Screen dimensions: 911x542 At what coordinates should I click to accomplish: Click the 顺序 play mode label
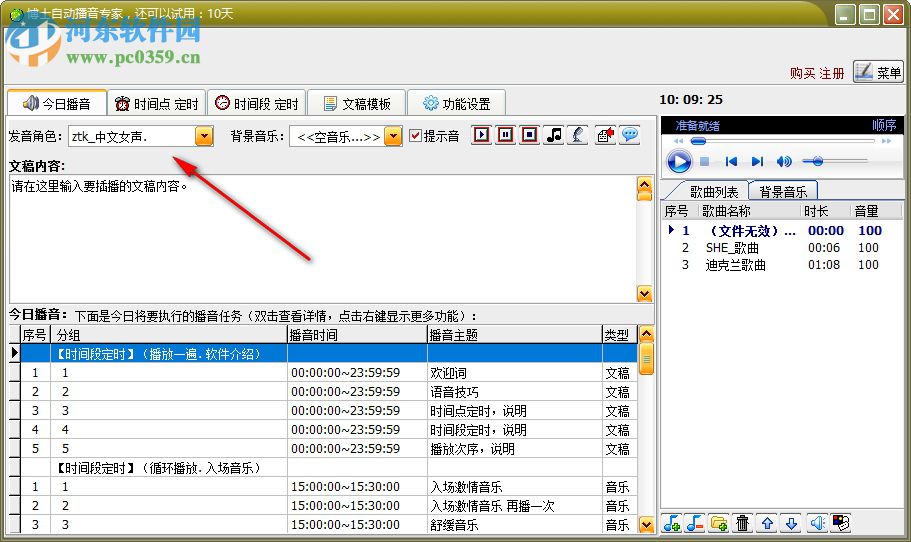tap(884, 125)
